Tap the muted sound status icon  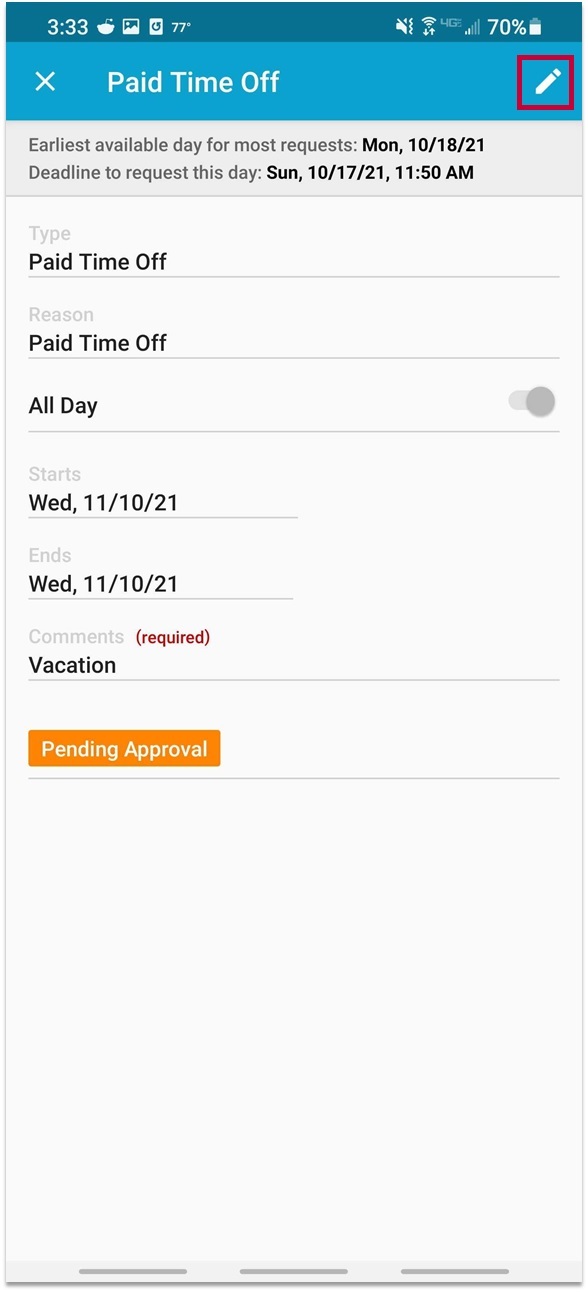tap(405, 27)
